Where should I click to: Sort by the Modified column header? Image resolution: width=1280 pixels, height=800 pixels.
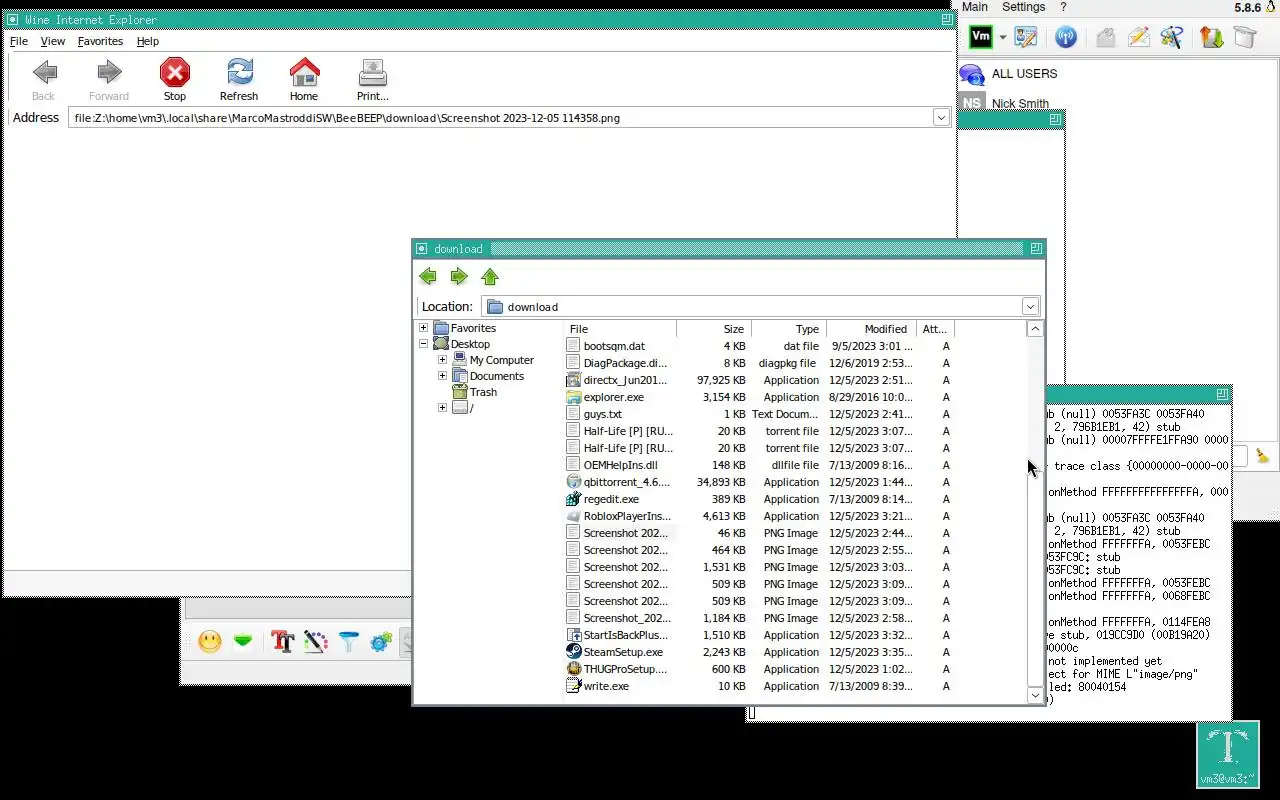pos(871,329)
